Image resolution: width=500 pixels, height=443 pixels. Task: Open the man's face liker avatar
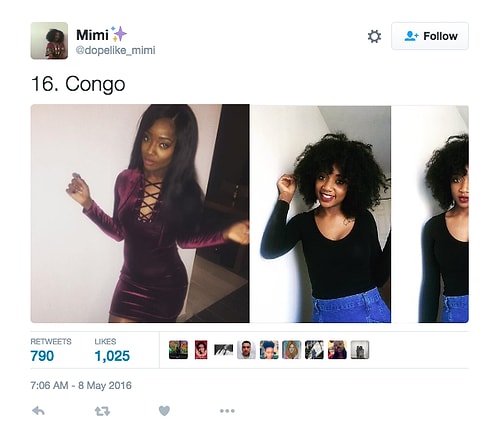246,350
